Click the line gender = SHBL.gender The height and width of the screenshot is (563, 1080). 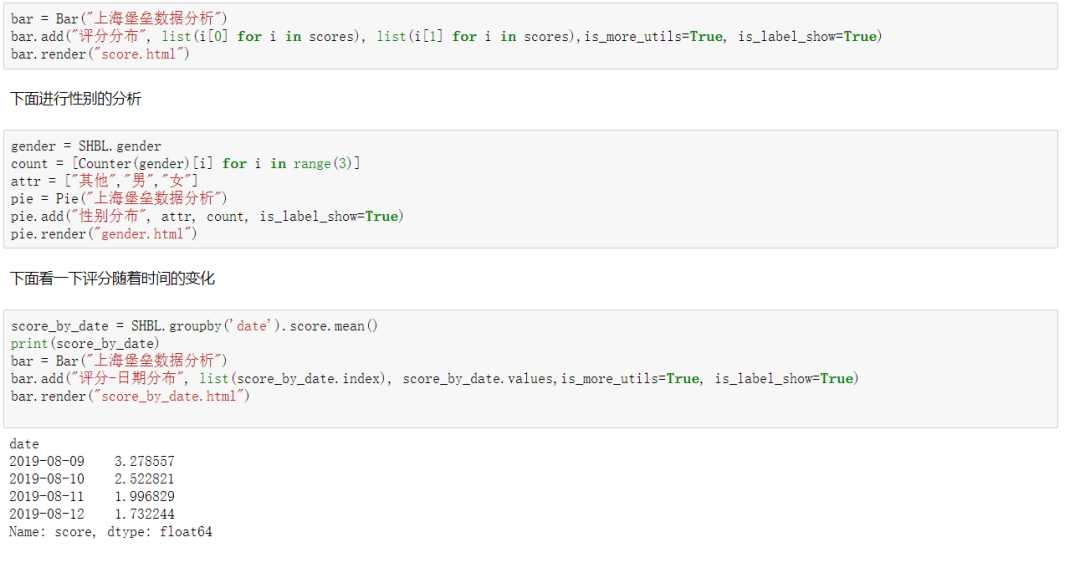pos(86,146)
